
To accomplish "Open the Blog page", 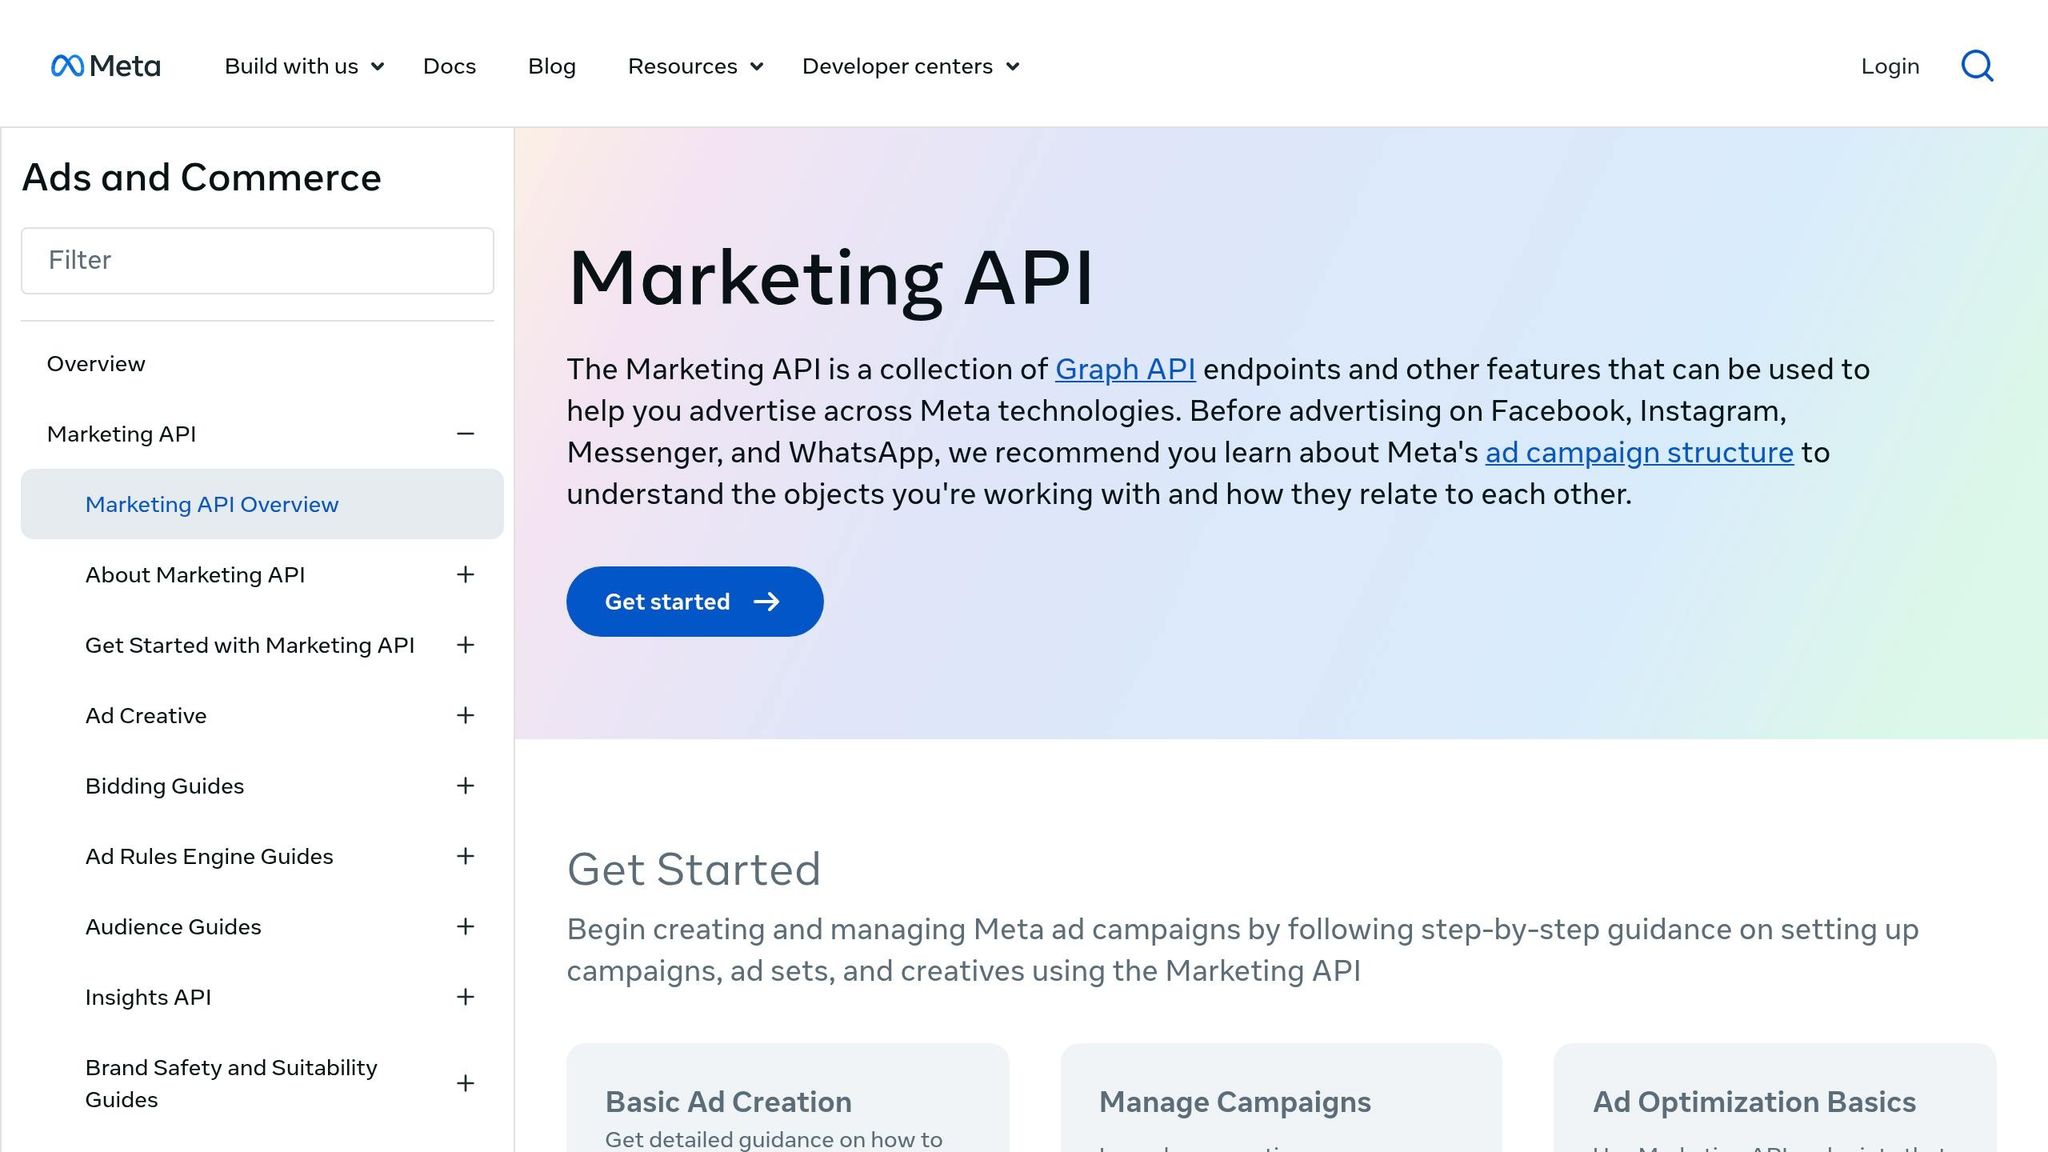I will [552, 66].
